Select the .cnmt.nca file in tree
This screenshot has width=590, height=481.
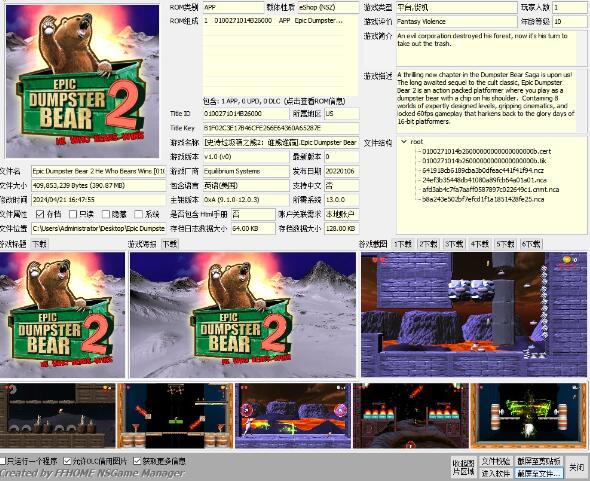tap(490, 189)
